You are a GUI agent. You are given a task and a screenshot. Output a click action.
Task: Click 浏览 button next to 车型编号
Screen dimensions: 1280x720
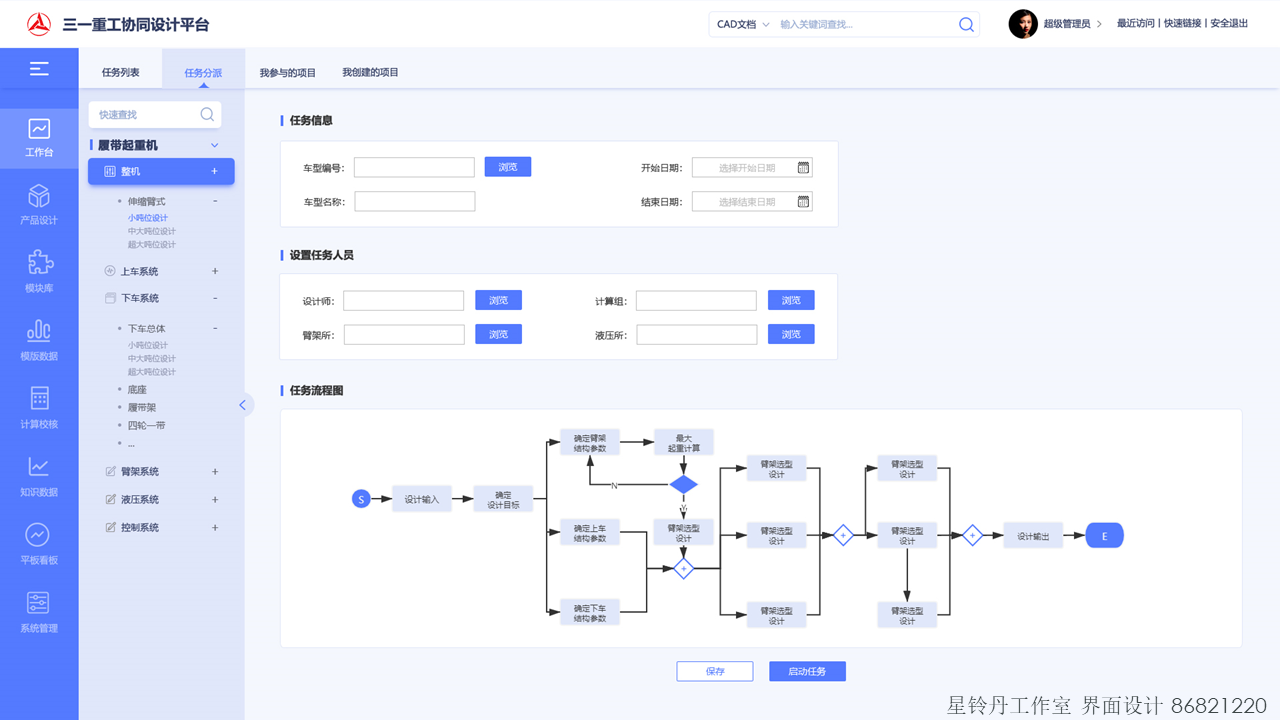click(508, 167)
